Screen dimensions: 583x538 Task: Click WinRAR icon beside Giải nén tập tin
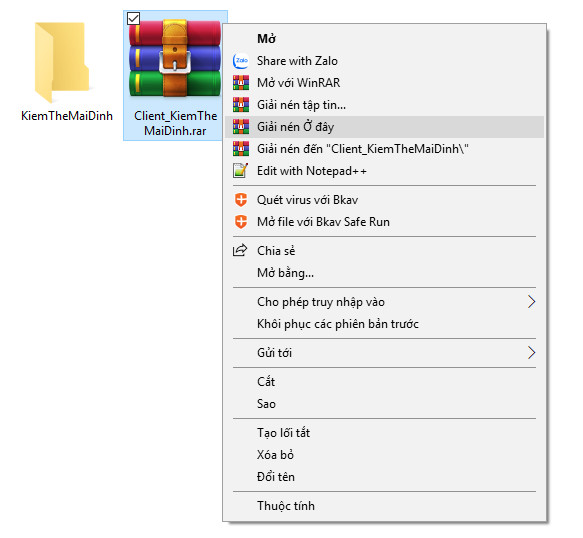(x=241, y=105)
